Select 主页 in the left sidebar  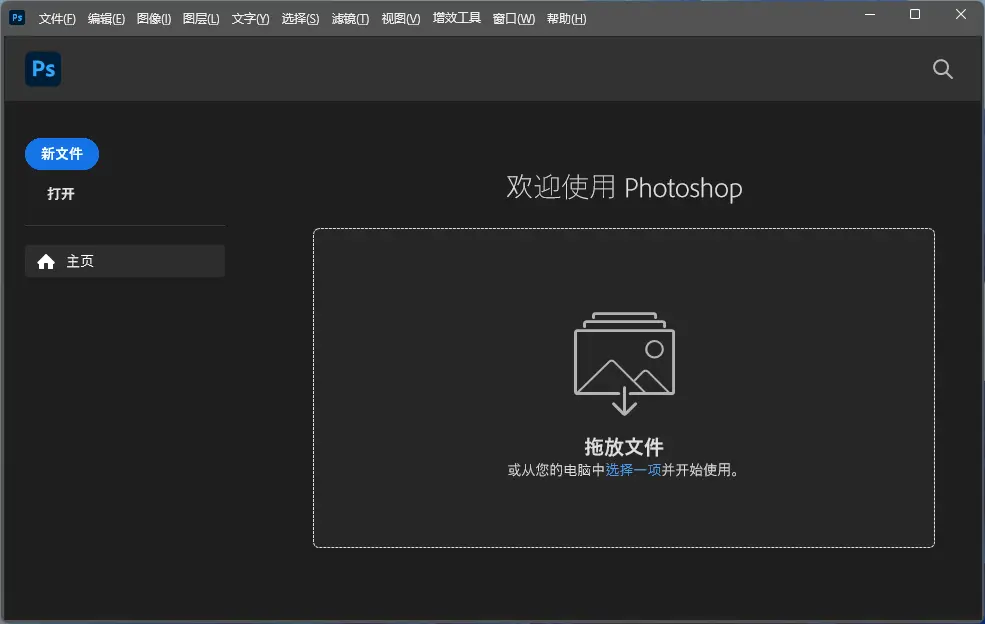pos(125,261)
